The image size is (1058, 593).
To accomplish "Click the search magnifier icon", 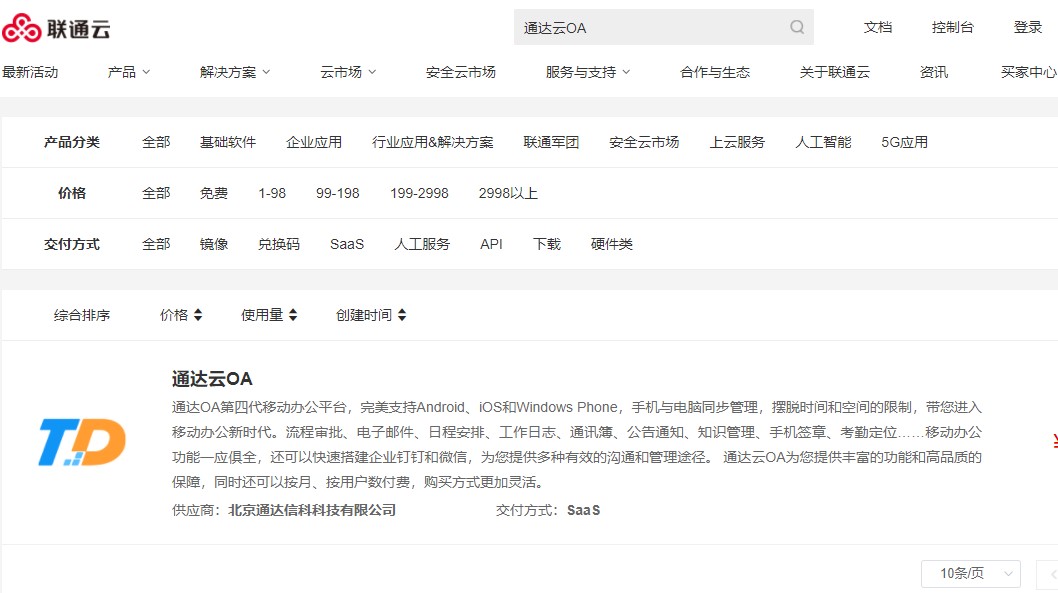I will tap(797, 27).
